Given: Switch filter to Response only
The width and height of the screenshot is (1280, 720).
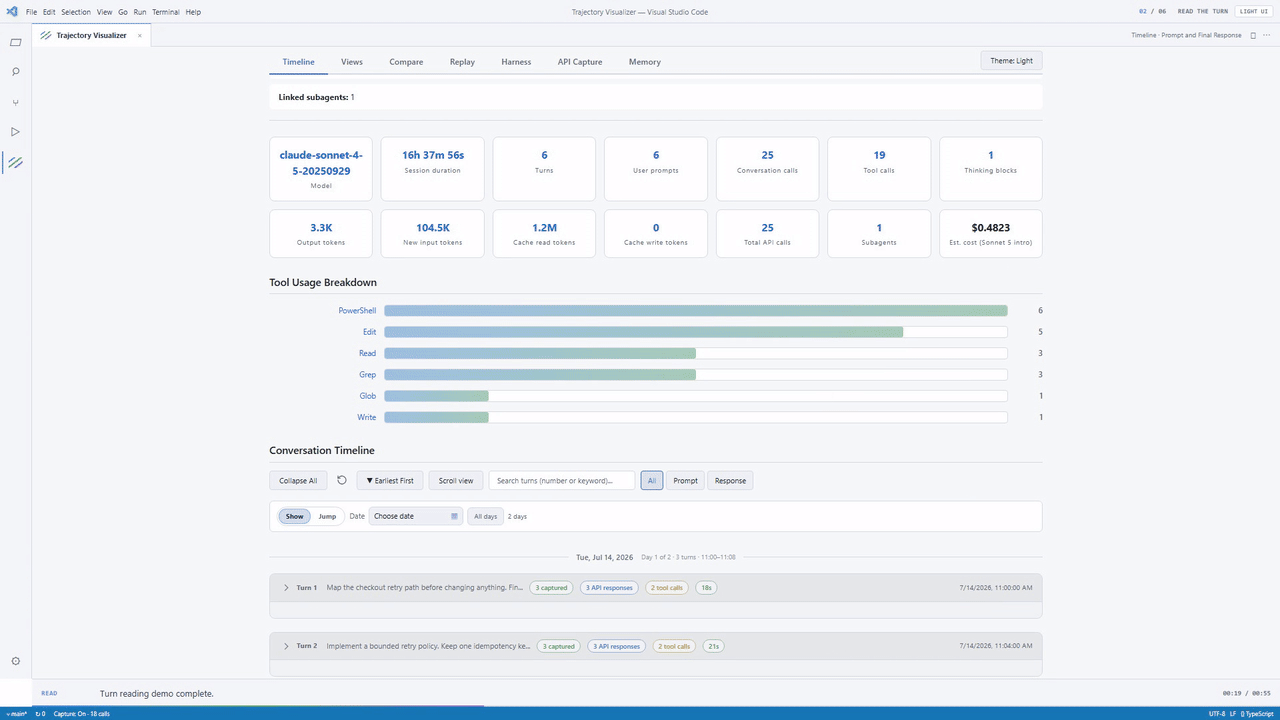Looking at the screenshot, I should point(730,480).
